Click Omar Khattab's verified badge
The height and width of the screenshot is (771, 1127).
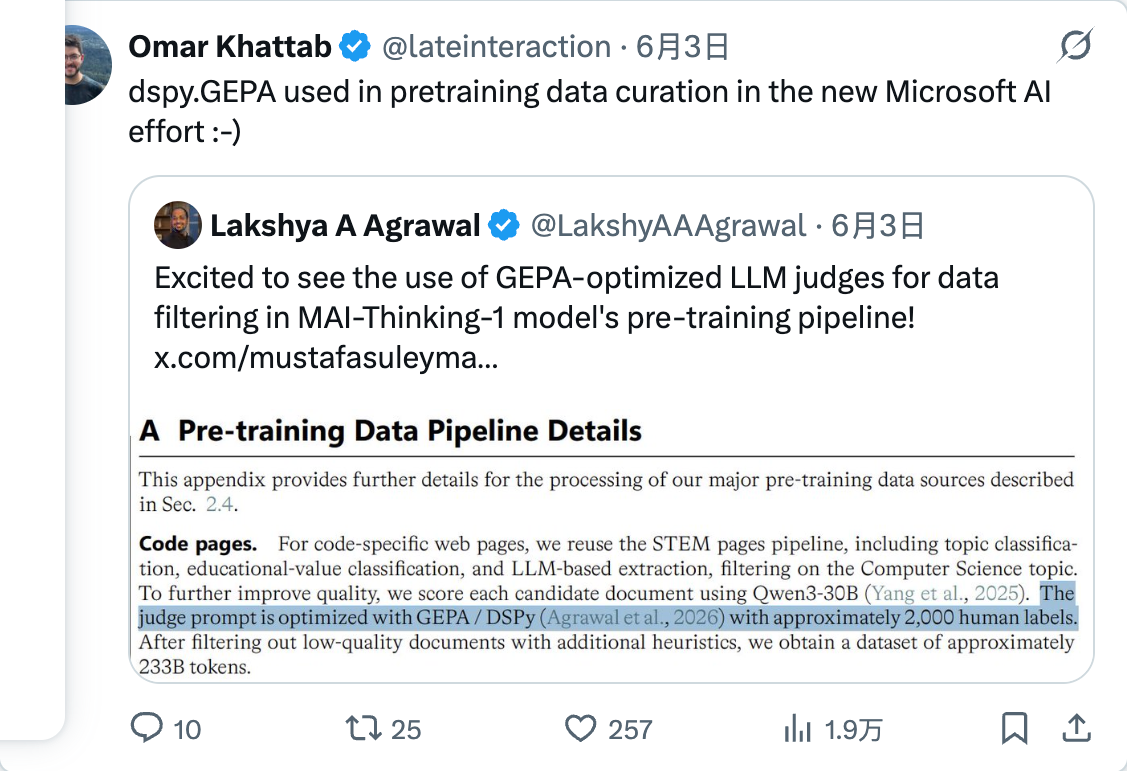coord(354,46)
